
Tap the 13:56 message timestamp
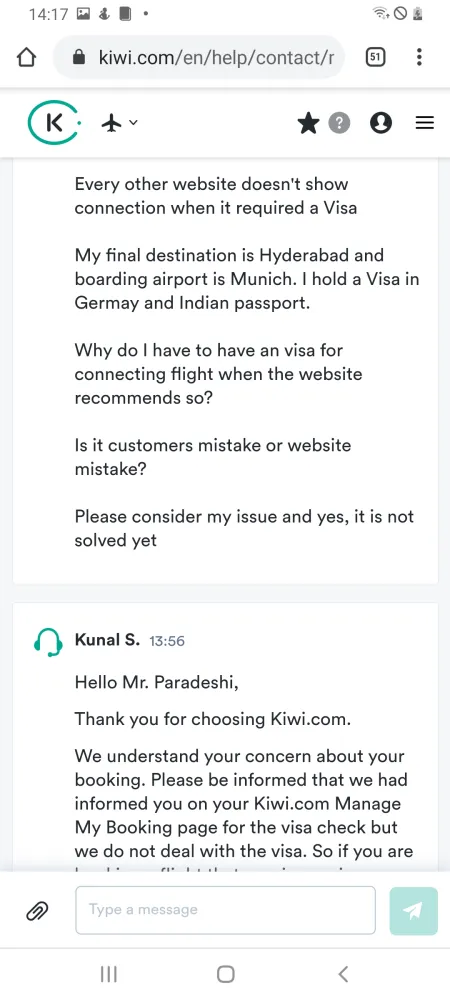[167, 641]
